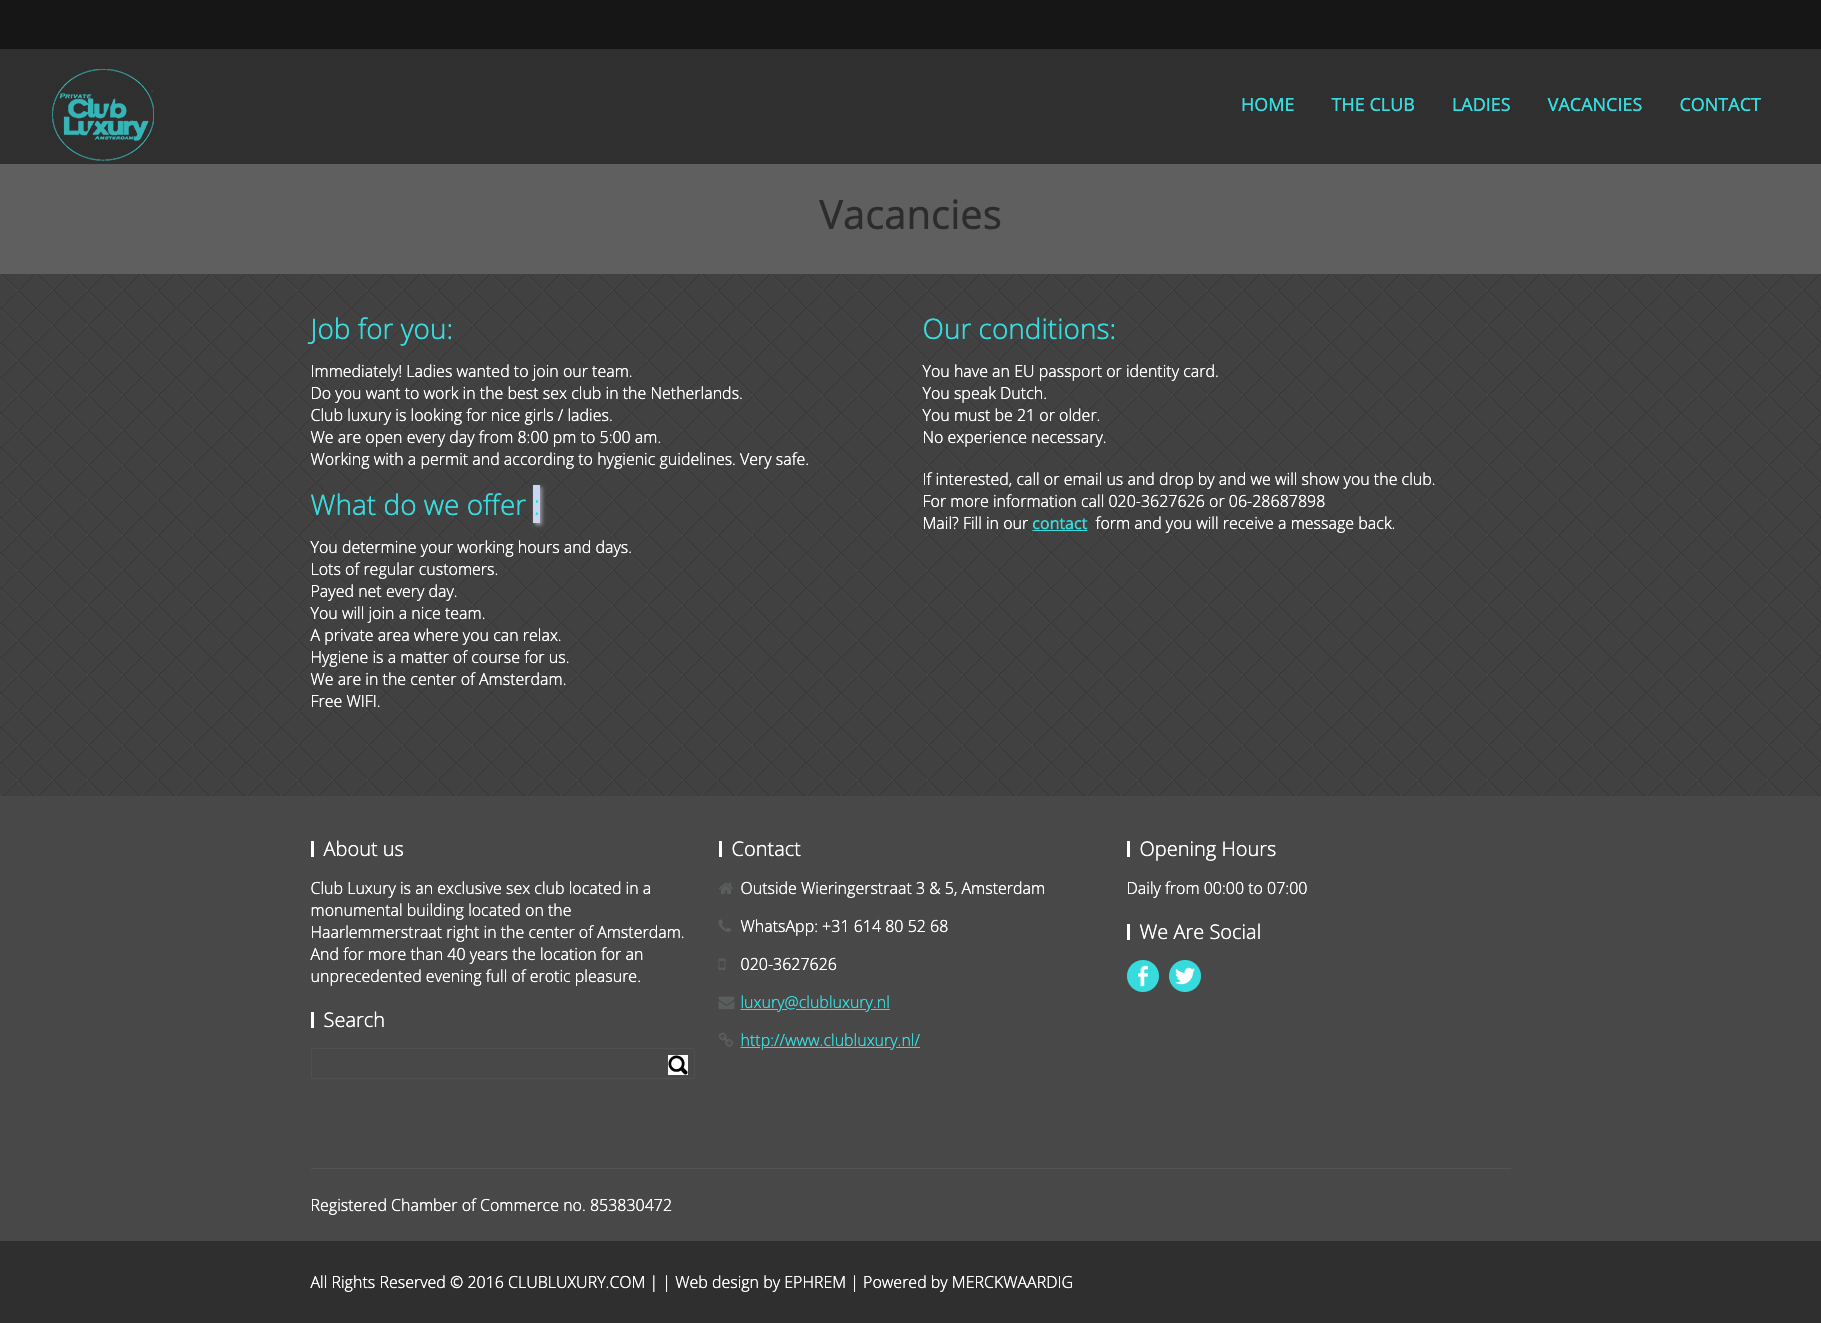Click the envelope icon beside email
Screen dimensions: 1821x1323
[x=726, y=1003]
